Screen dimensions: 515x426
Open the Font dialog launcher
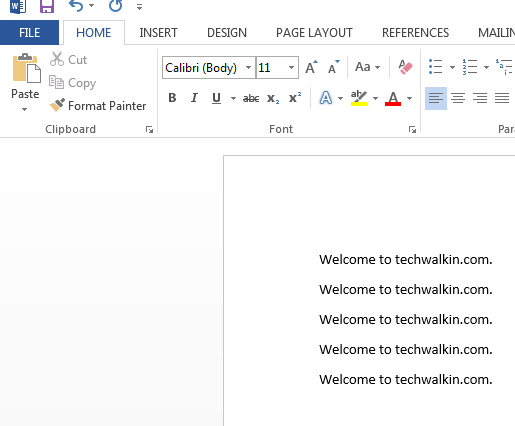pos(412,129)
